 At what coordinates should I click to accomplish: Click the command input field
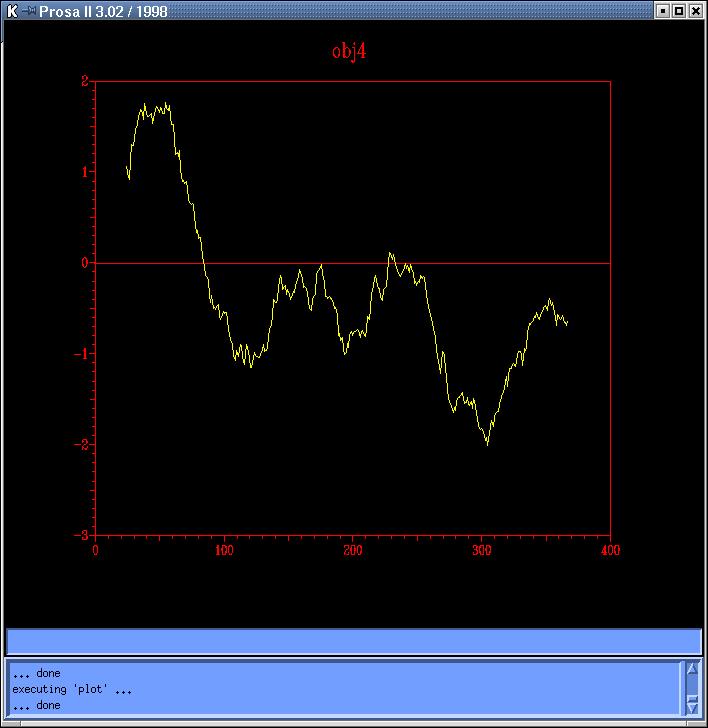tap(353, 641)
